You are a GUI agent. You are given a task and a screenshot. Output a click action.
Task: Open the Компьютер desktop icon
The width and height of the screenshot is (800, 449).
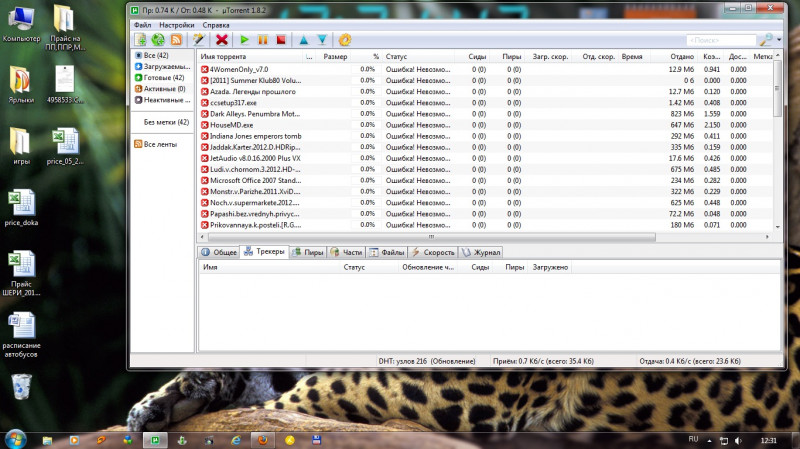(x=21, y=24)
